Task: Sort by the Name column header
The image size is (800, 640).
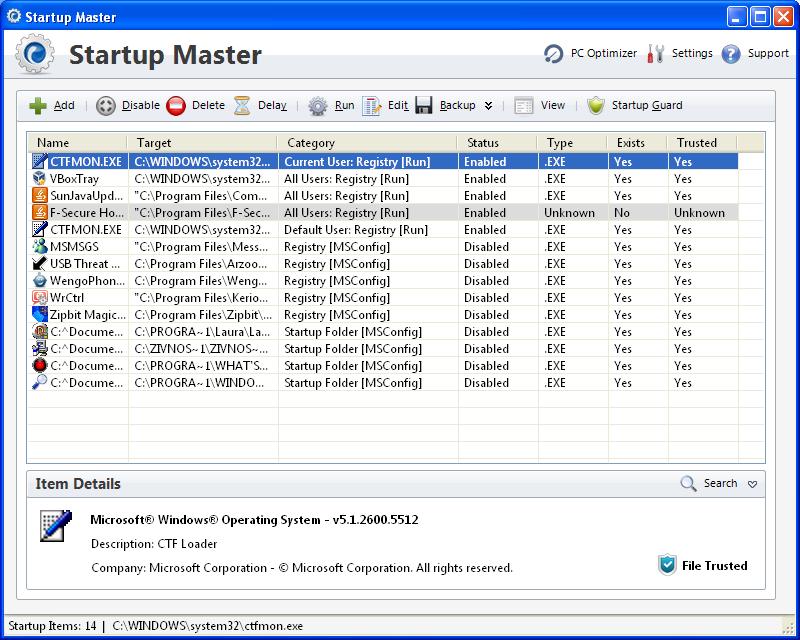Action: click(x=77, y=143)
